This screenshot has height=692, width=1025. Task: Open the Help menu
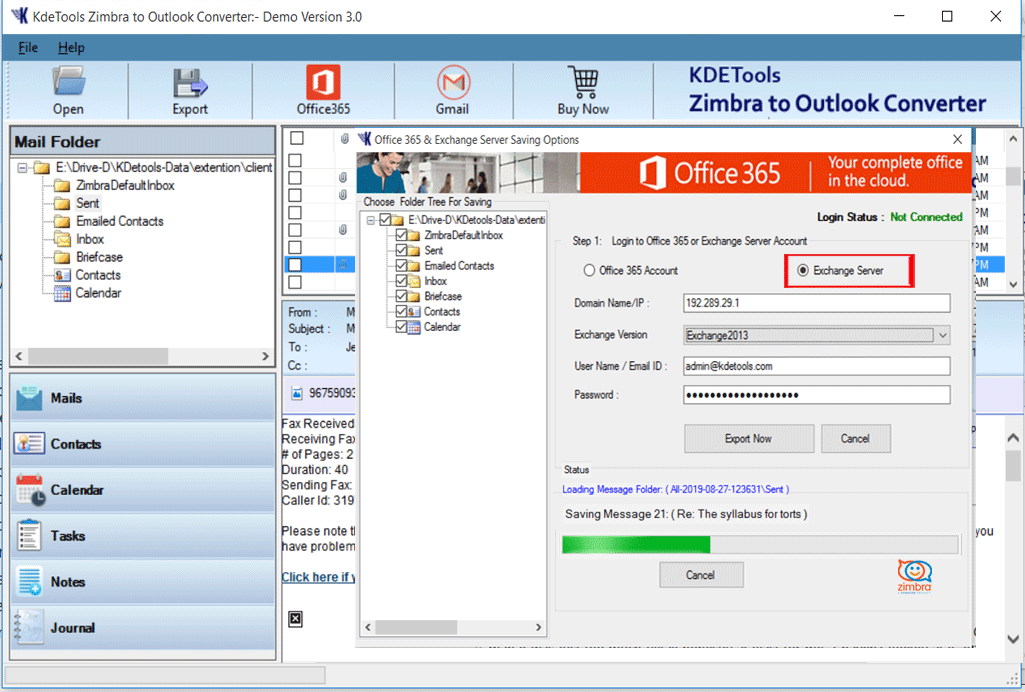tap(71, 47)
